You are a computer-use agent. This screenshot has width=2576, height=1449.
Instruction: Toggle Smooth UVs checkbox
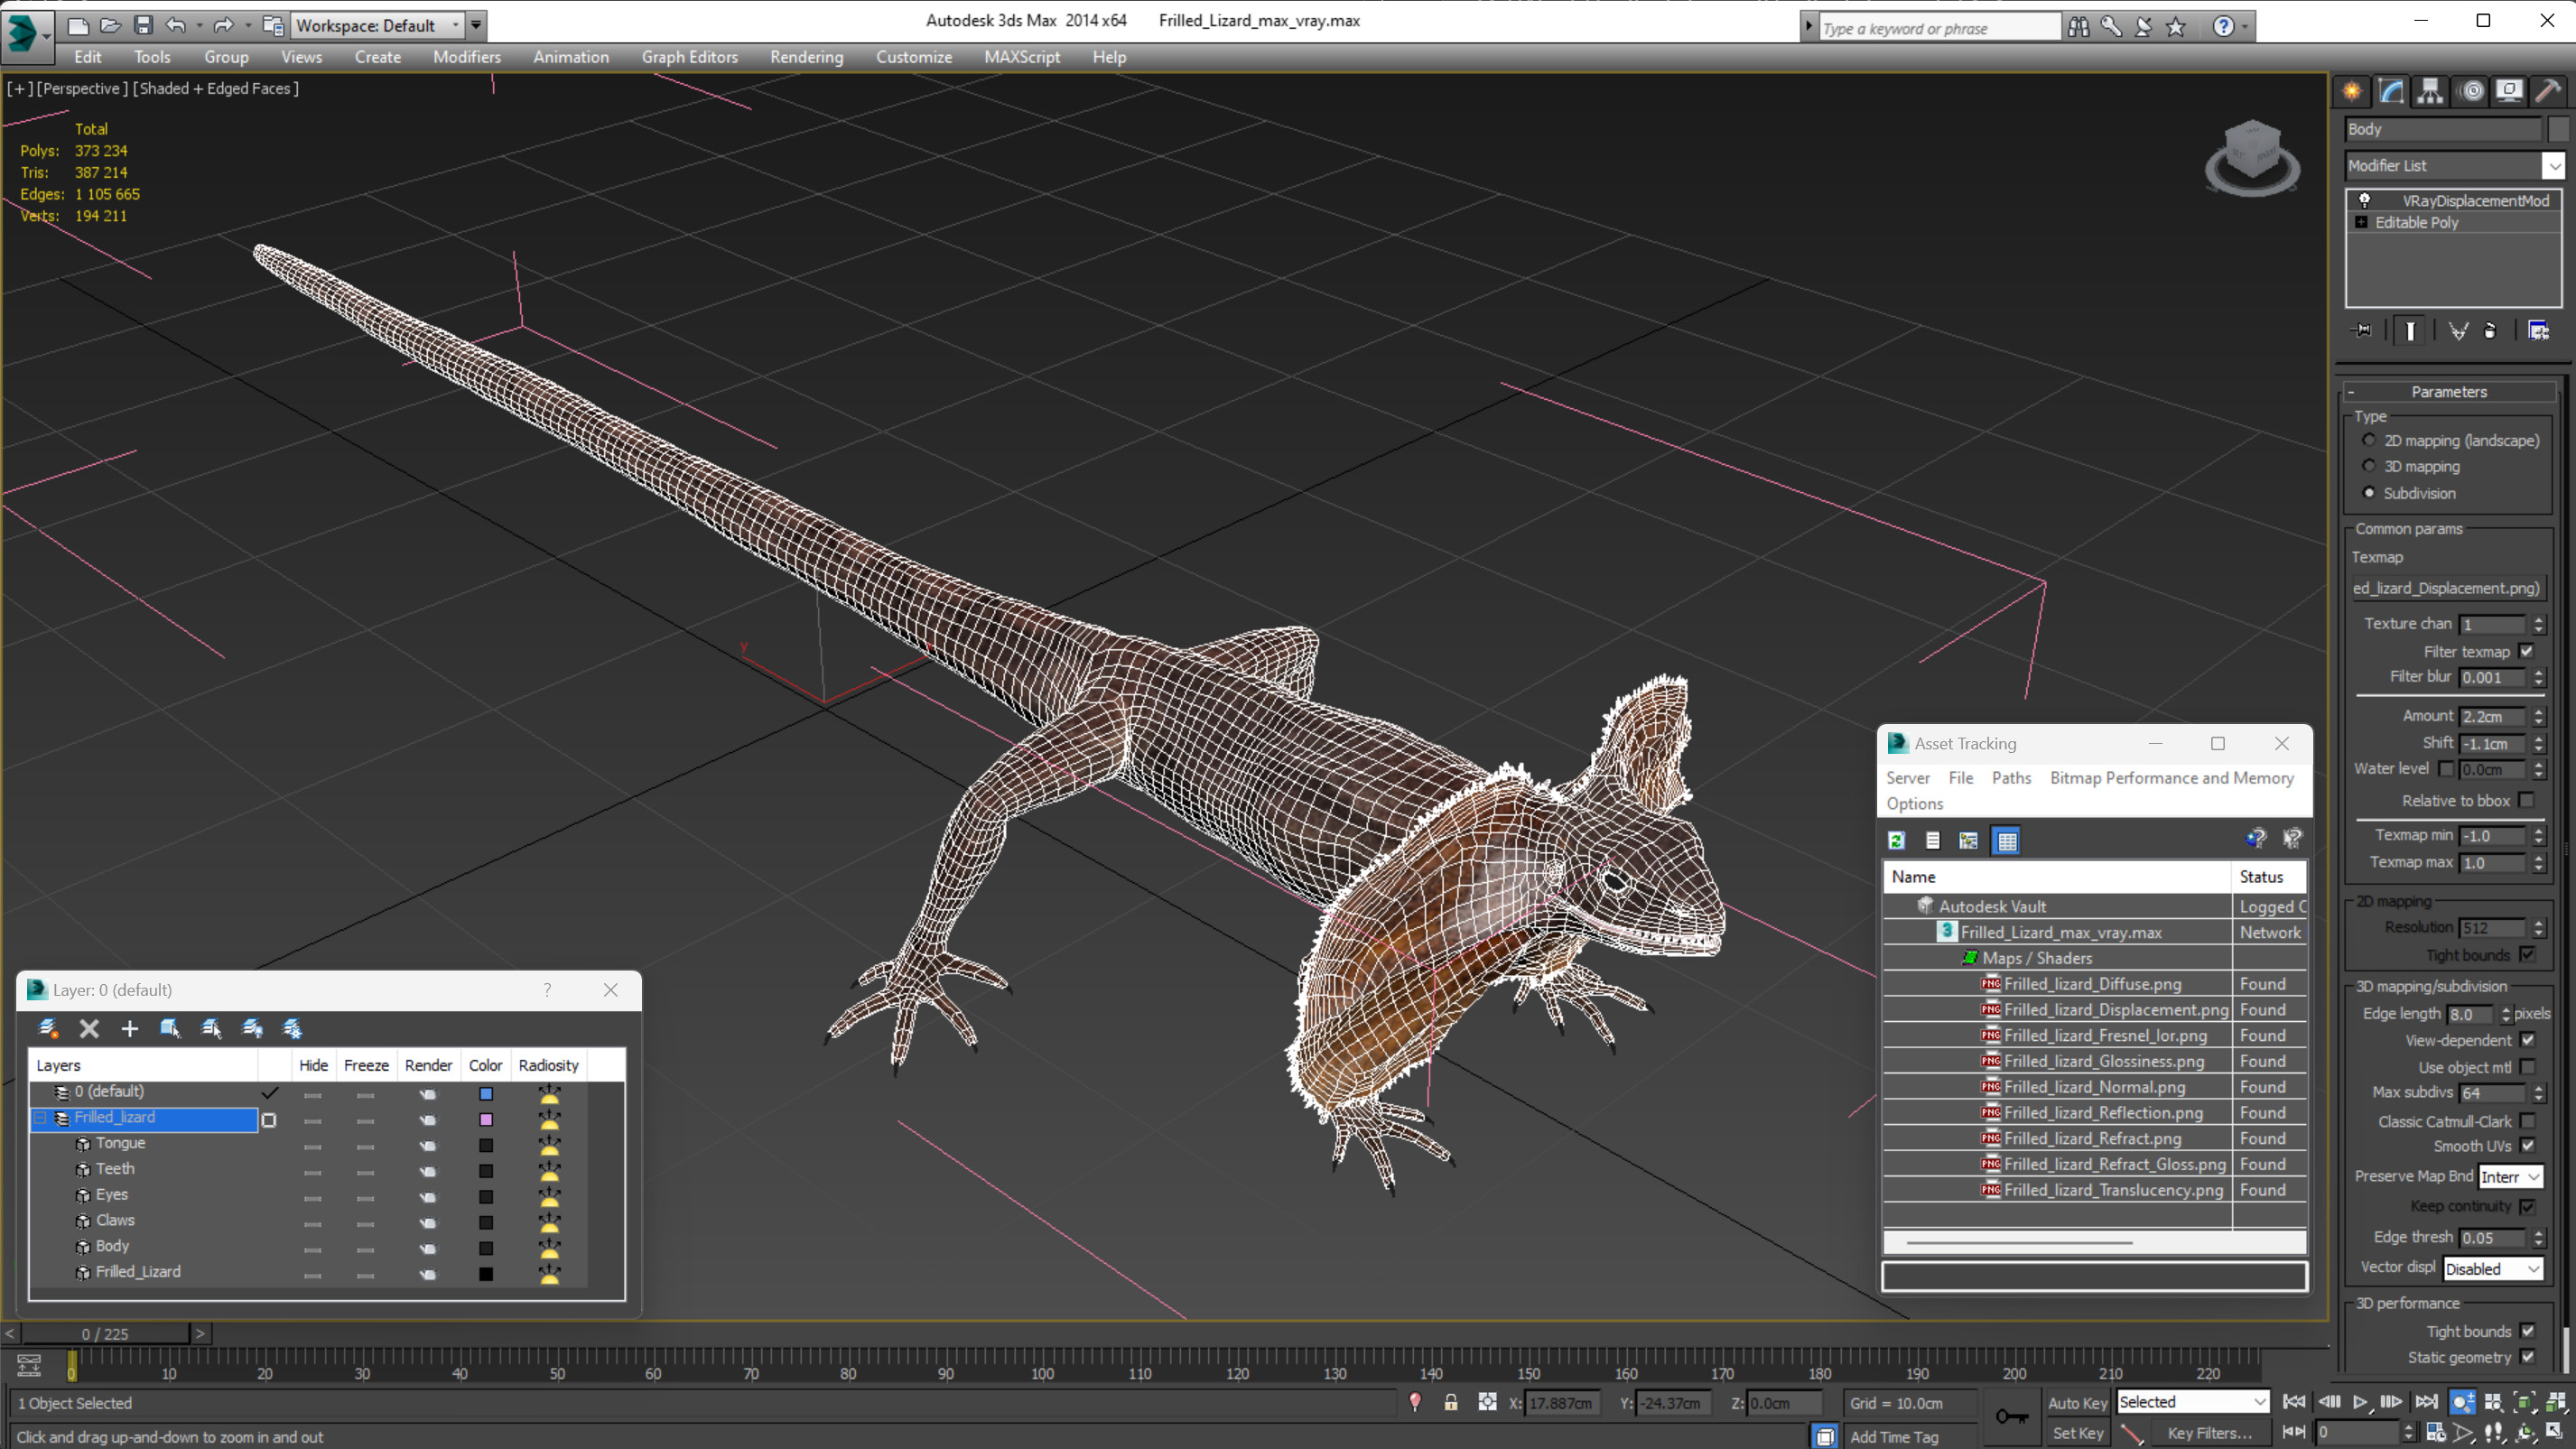tap(2527, 1145)
